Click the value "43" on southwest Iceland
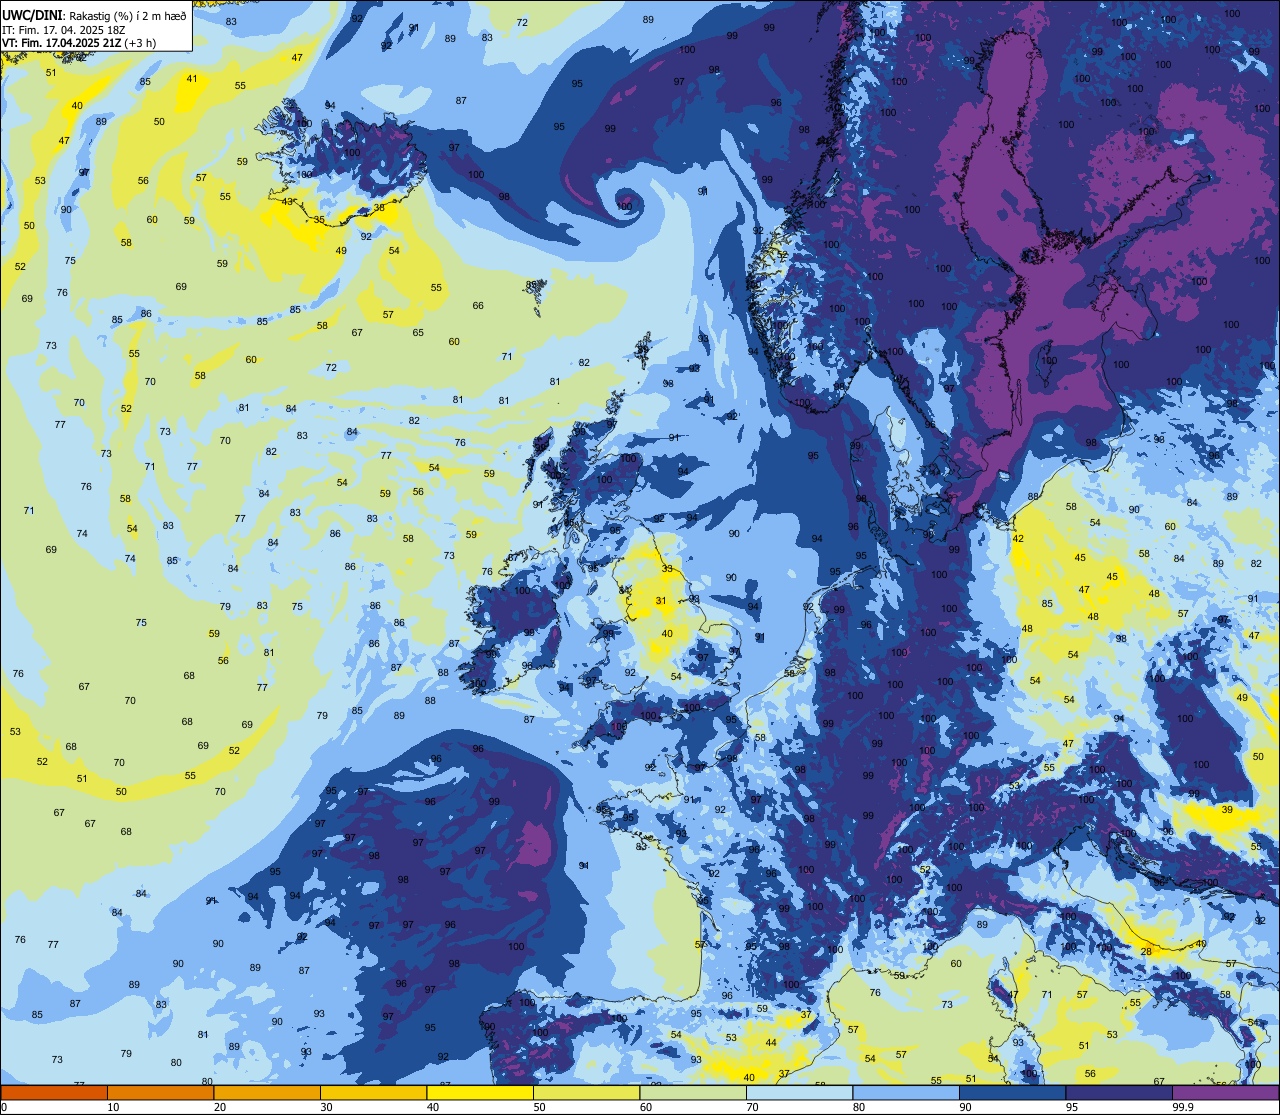The width and height of the screenshot is (1280, 1115). coord(288,202)
